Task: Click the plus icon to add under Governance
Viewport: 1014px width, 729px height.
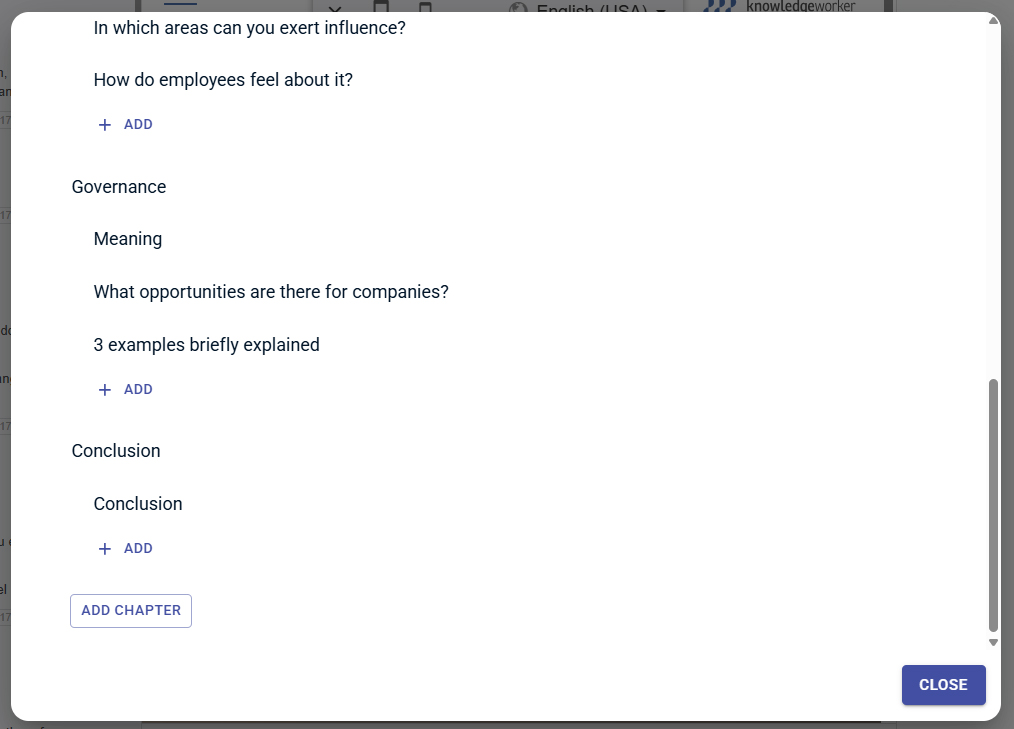Action: (x=104, y=389)
